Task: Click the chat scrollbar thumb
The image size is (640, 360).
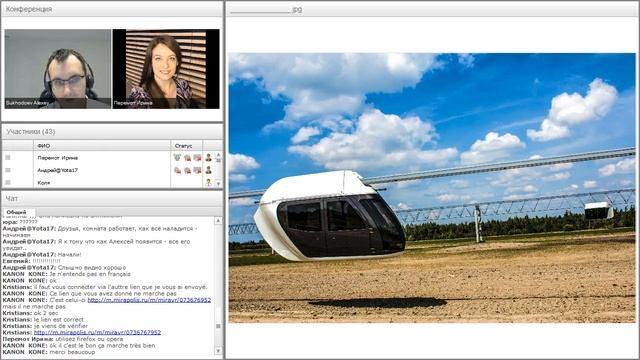Action: (x=218, y=326)
